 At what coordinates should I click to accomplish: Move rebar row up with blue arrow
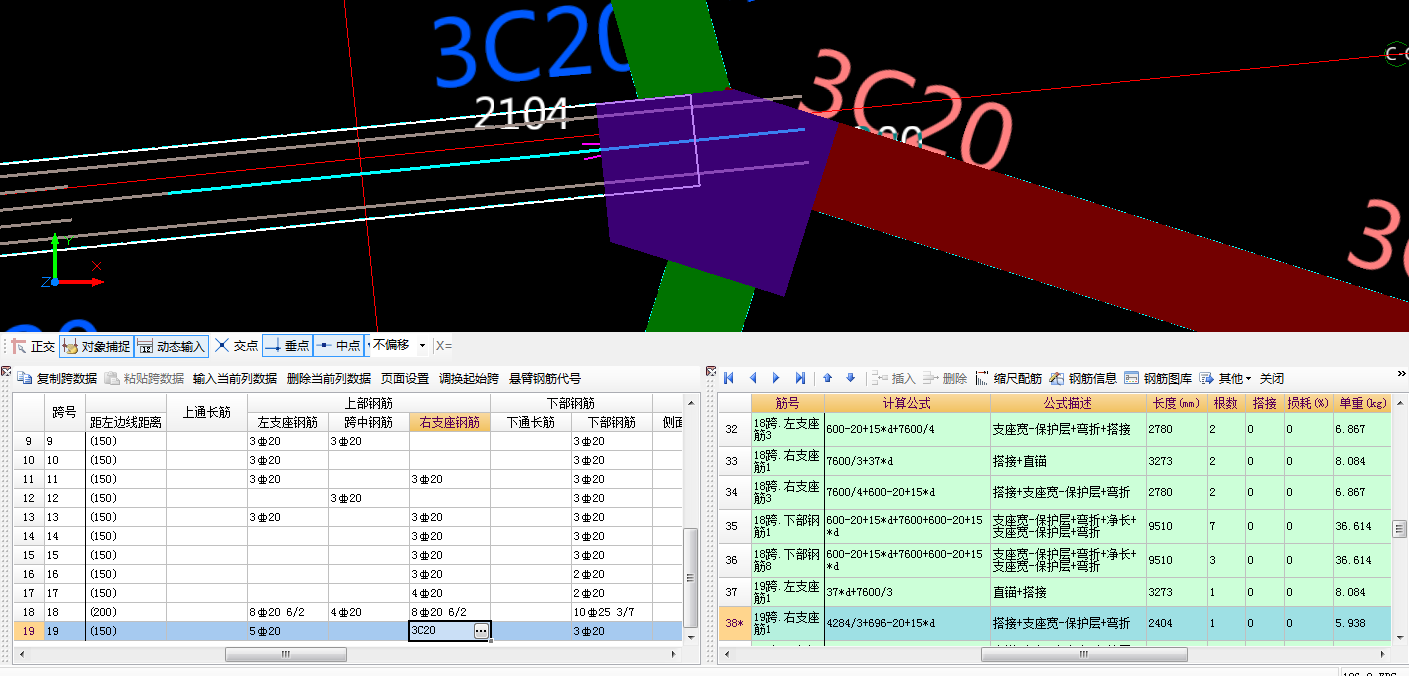coord(828,378)
